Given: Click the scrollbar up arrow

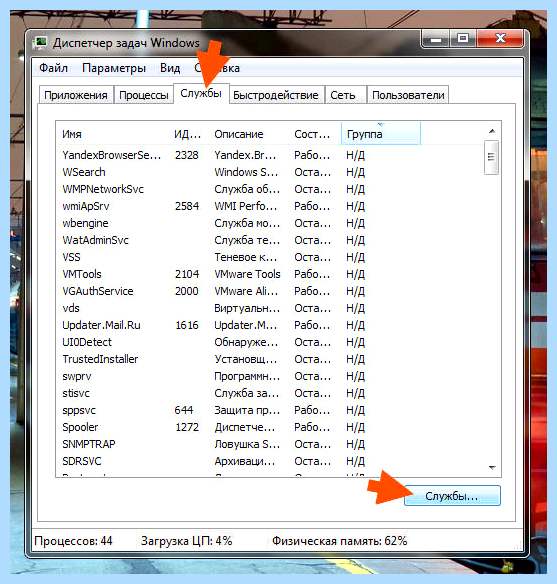Looking at the screenshot, I should point(492,131).
